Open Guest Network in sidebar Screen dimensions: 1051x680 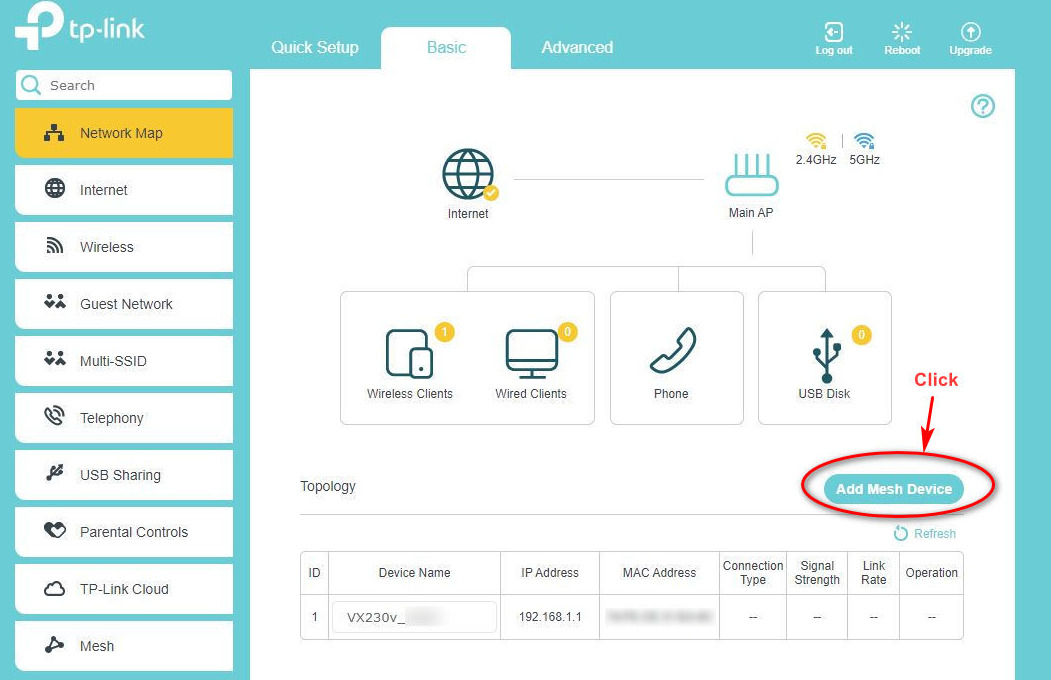coord(124,303)
